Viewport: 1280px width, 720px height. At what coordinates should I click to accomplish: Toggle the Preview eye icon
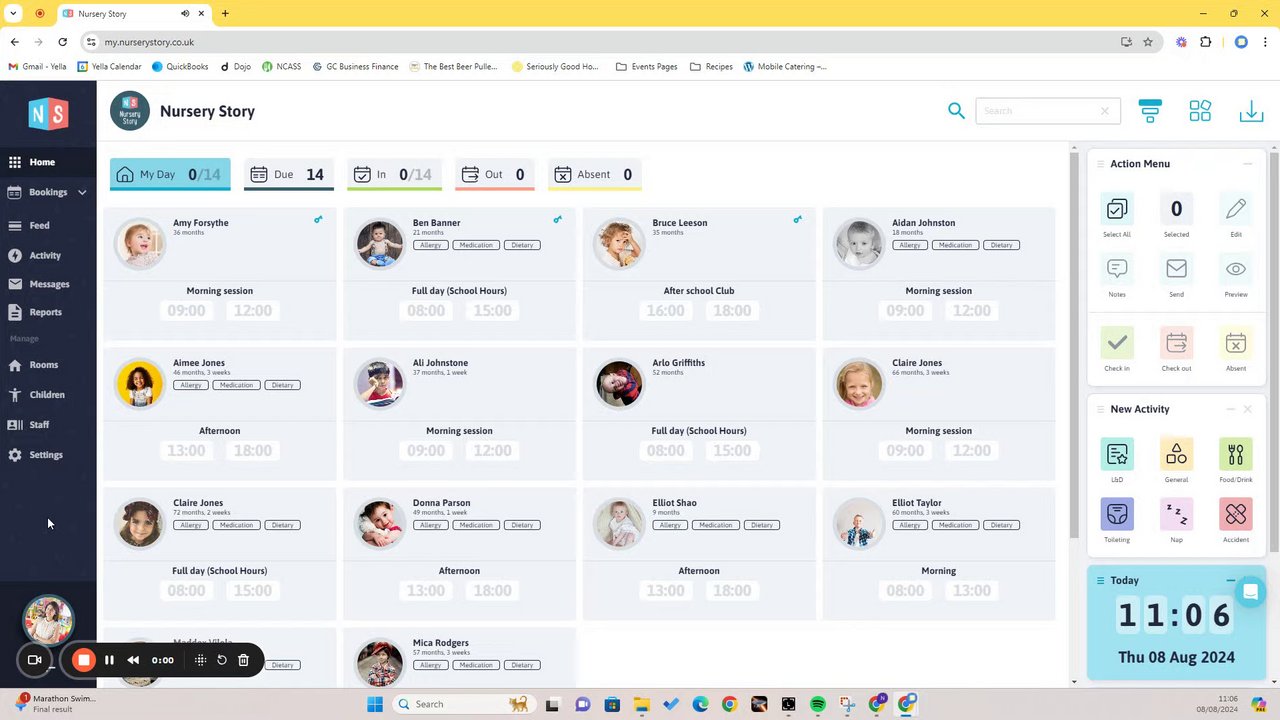point(1236,269)
